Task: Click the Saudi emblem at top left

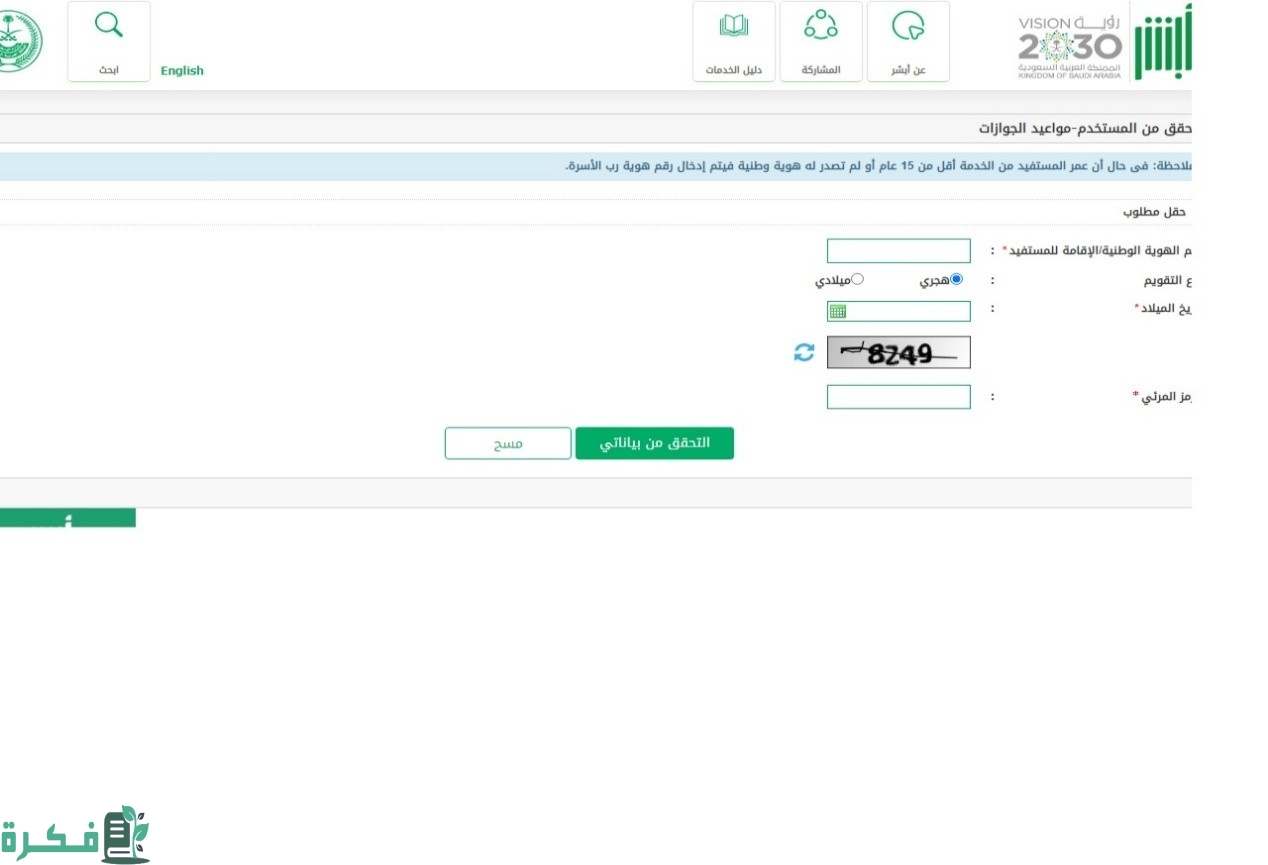Action: [x=20, y=43]
